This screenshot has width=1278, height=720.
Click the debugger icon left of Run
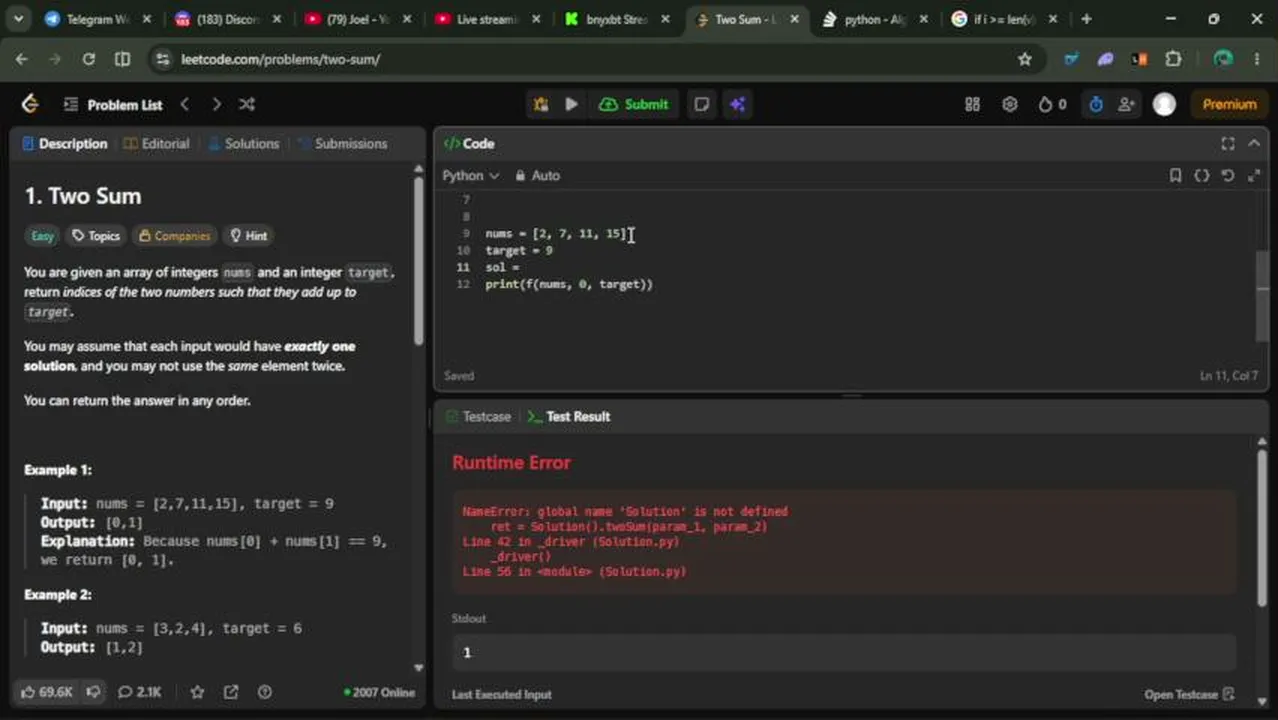click(541, 104)
